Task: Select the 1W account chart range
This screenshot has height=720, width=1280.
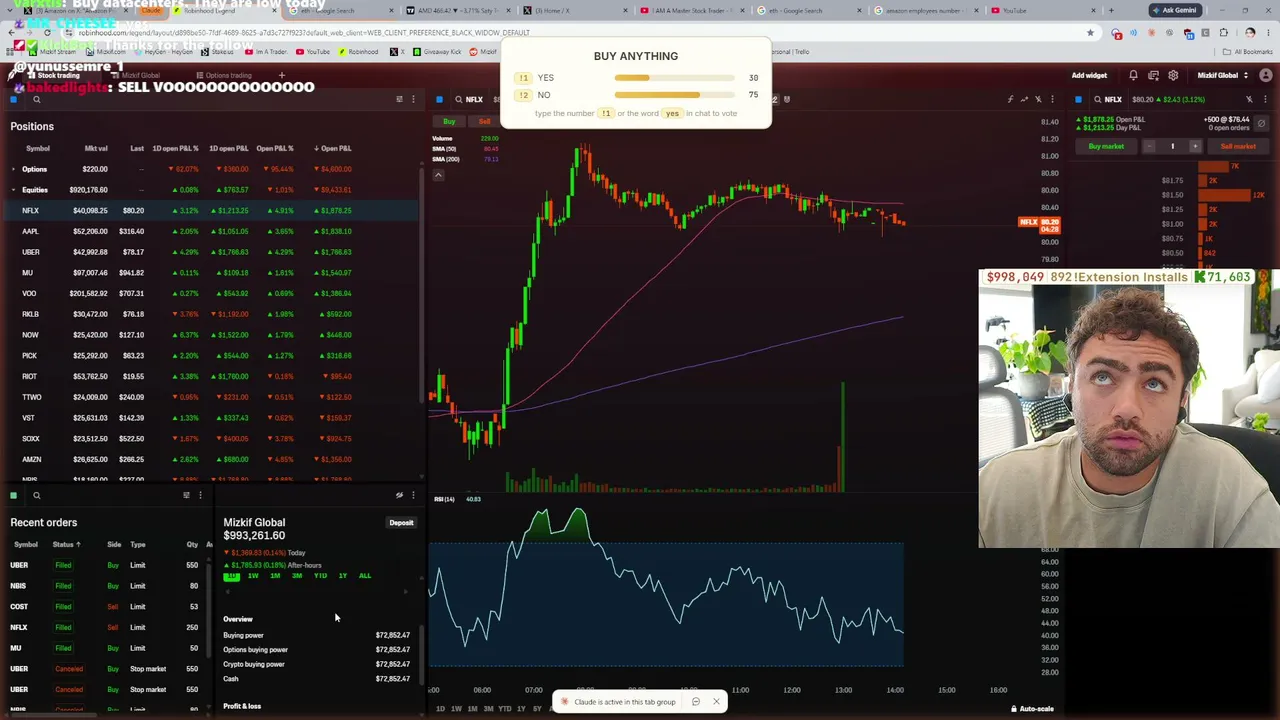Action: (x=253, y=575)
